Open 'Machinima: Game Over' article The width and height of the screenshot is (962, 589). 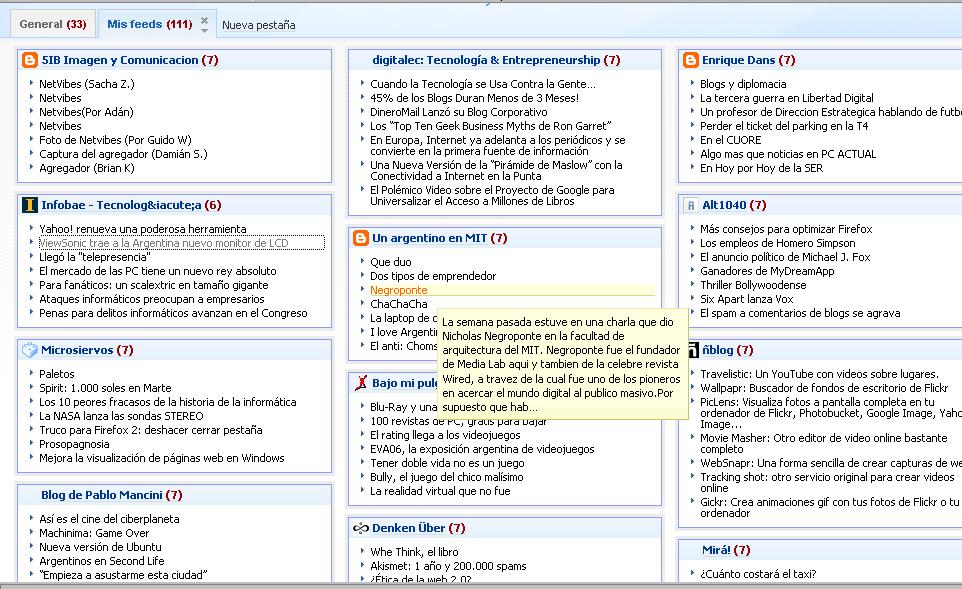94,533
